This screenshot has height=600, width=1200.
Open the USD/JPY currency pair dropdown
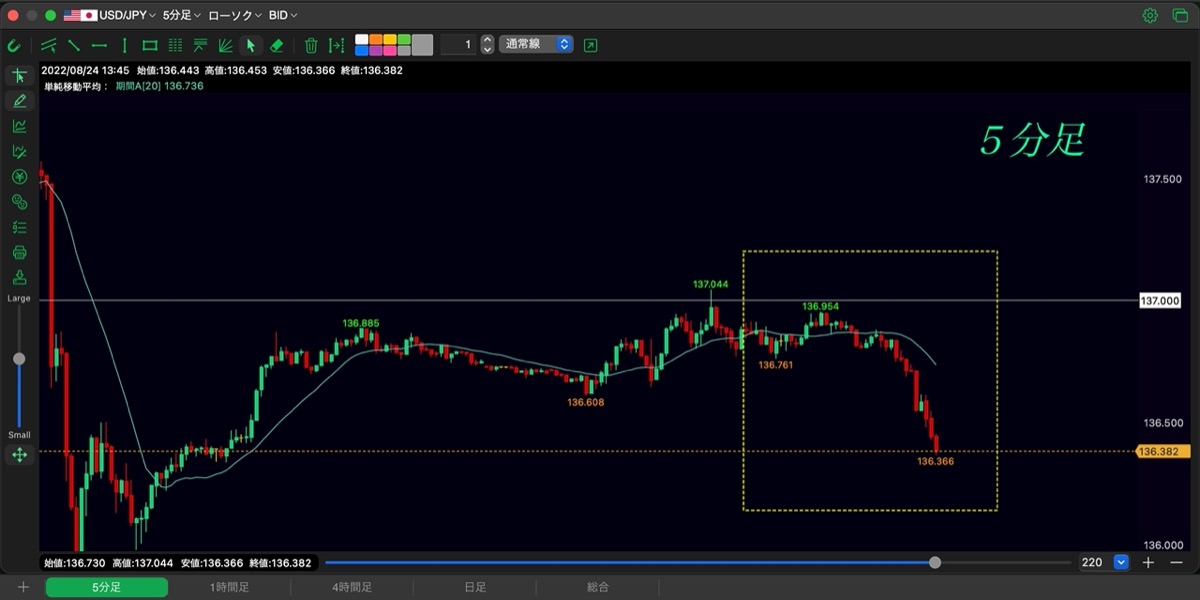tap(110, 15)
